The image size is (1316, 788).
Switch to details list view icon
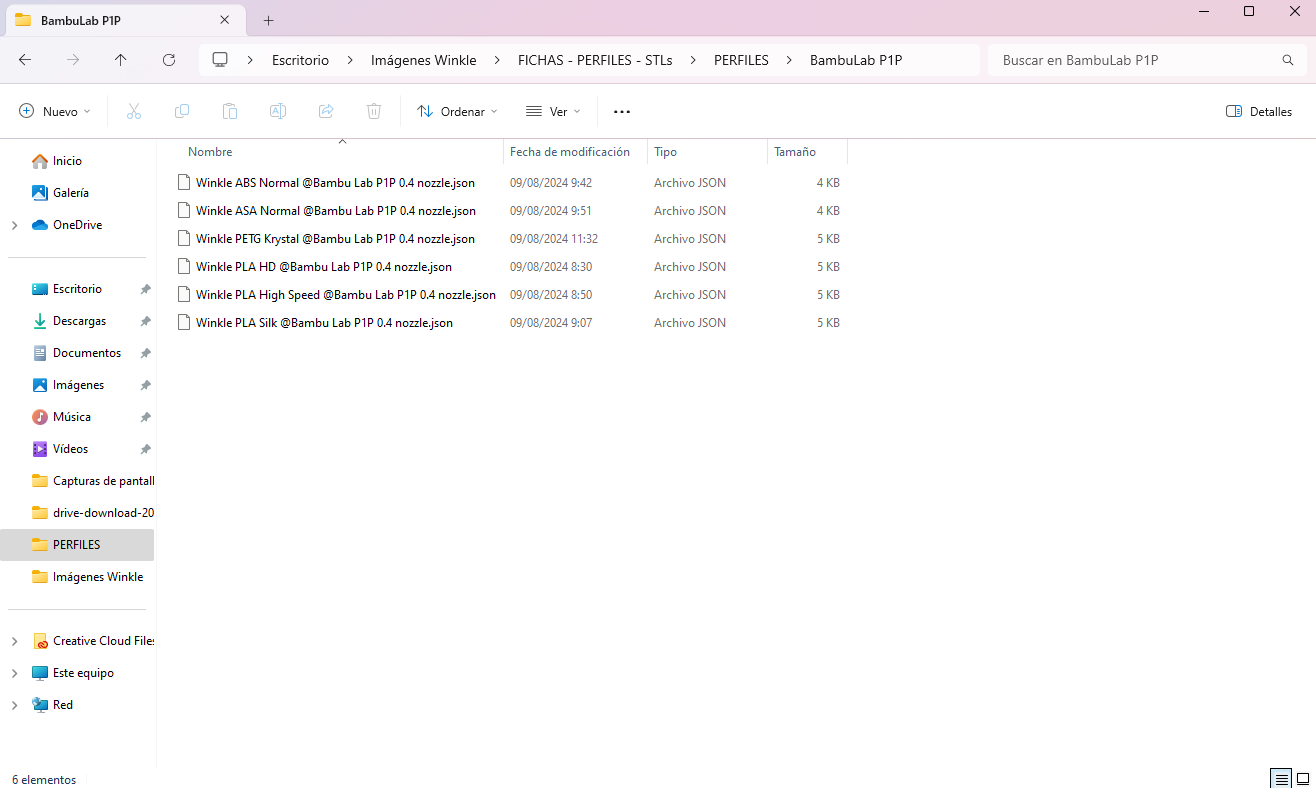click(x=1281, y=778)
